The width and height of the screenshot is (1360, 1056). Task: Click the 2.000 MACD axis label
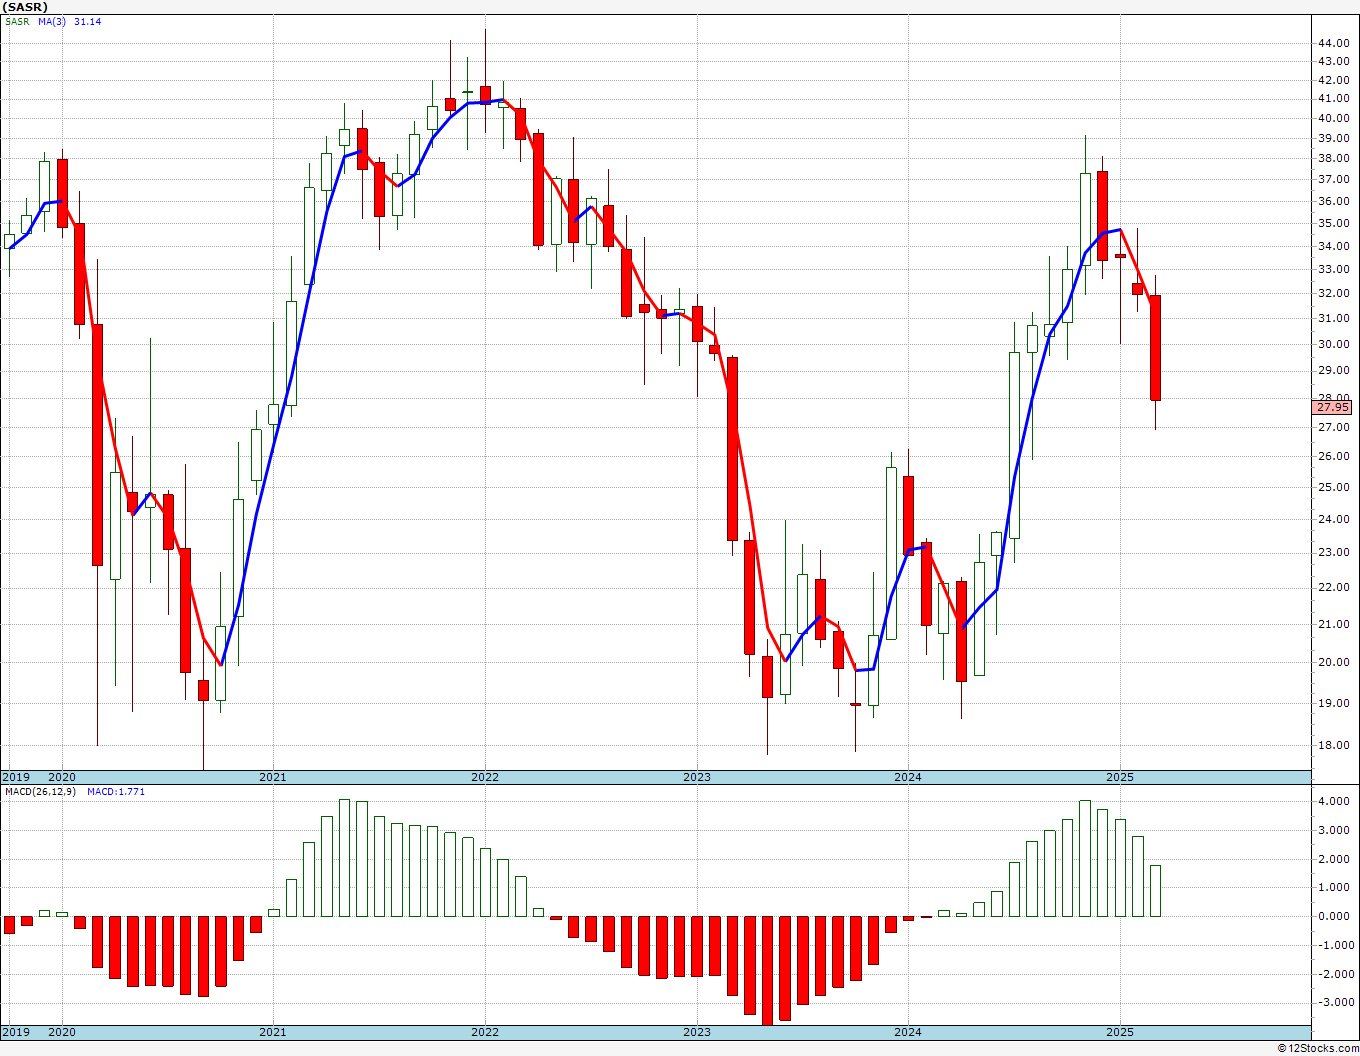(1336, 859)
